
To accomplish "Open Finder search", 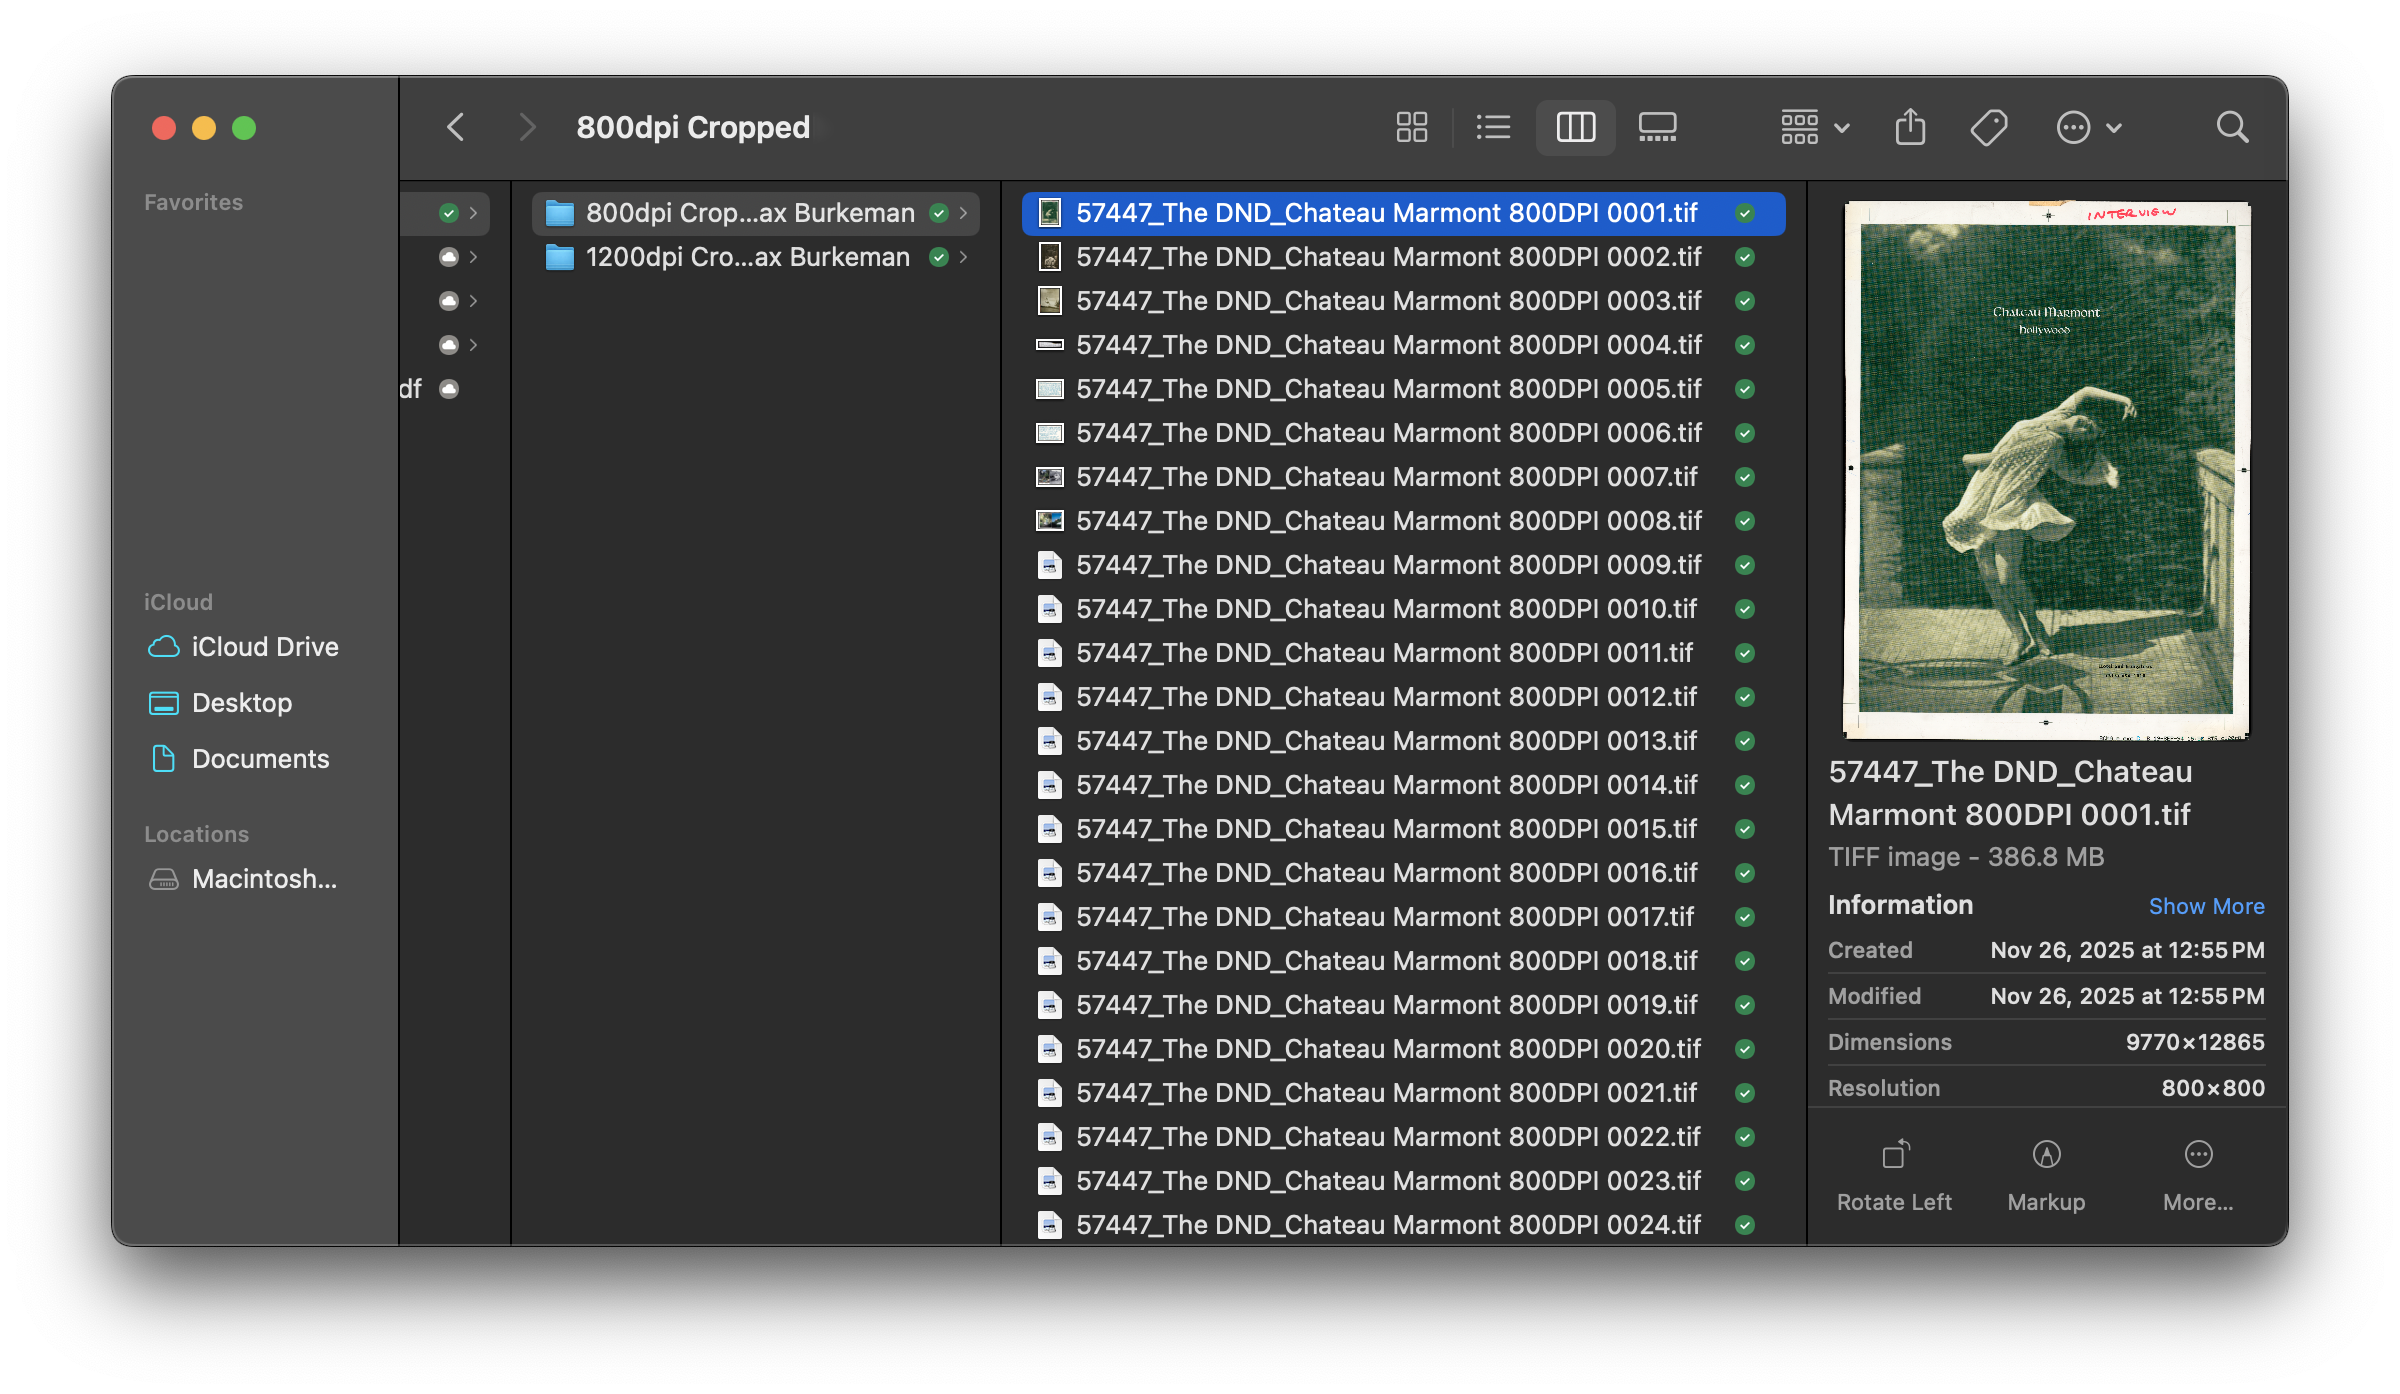I will [2232, 127].
